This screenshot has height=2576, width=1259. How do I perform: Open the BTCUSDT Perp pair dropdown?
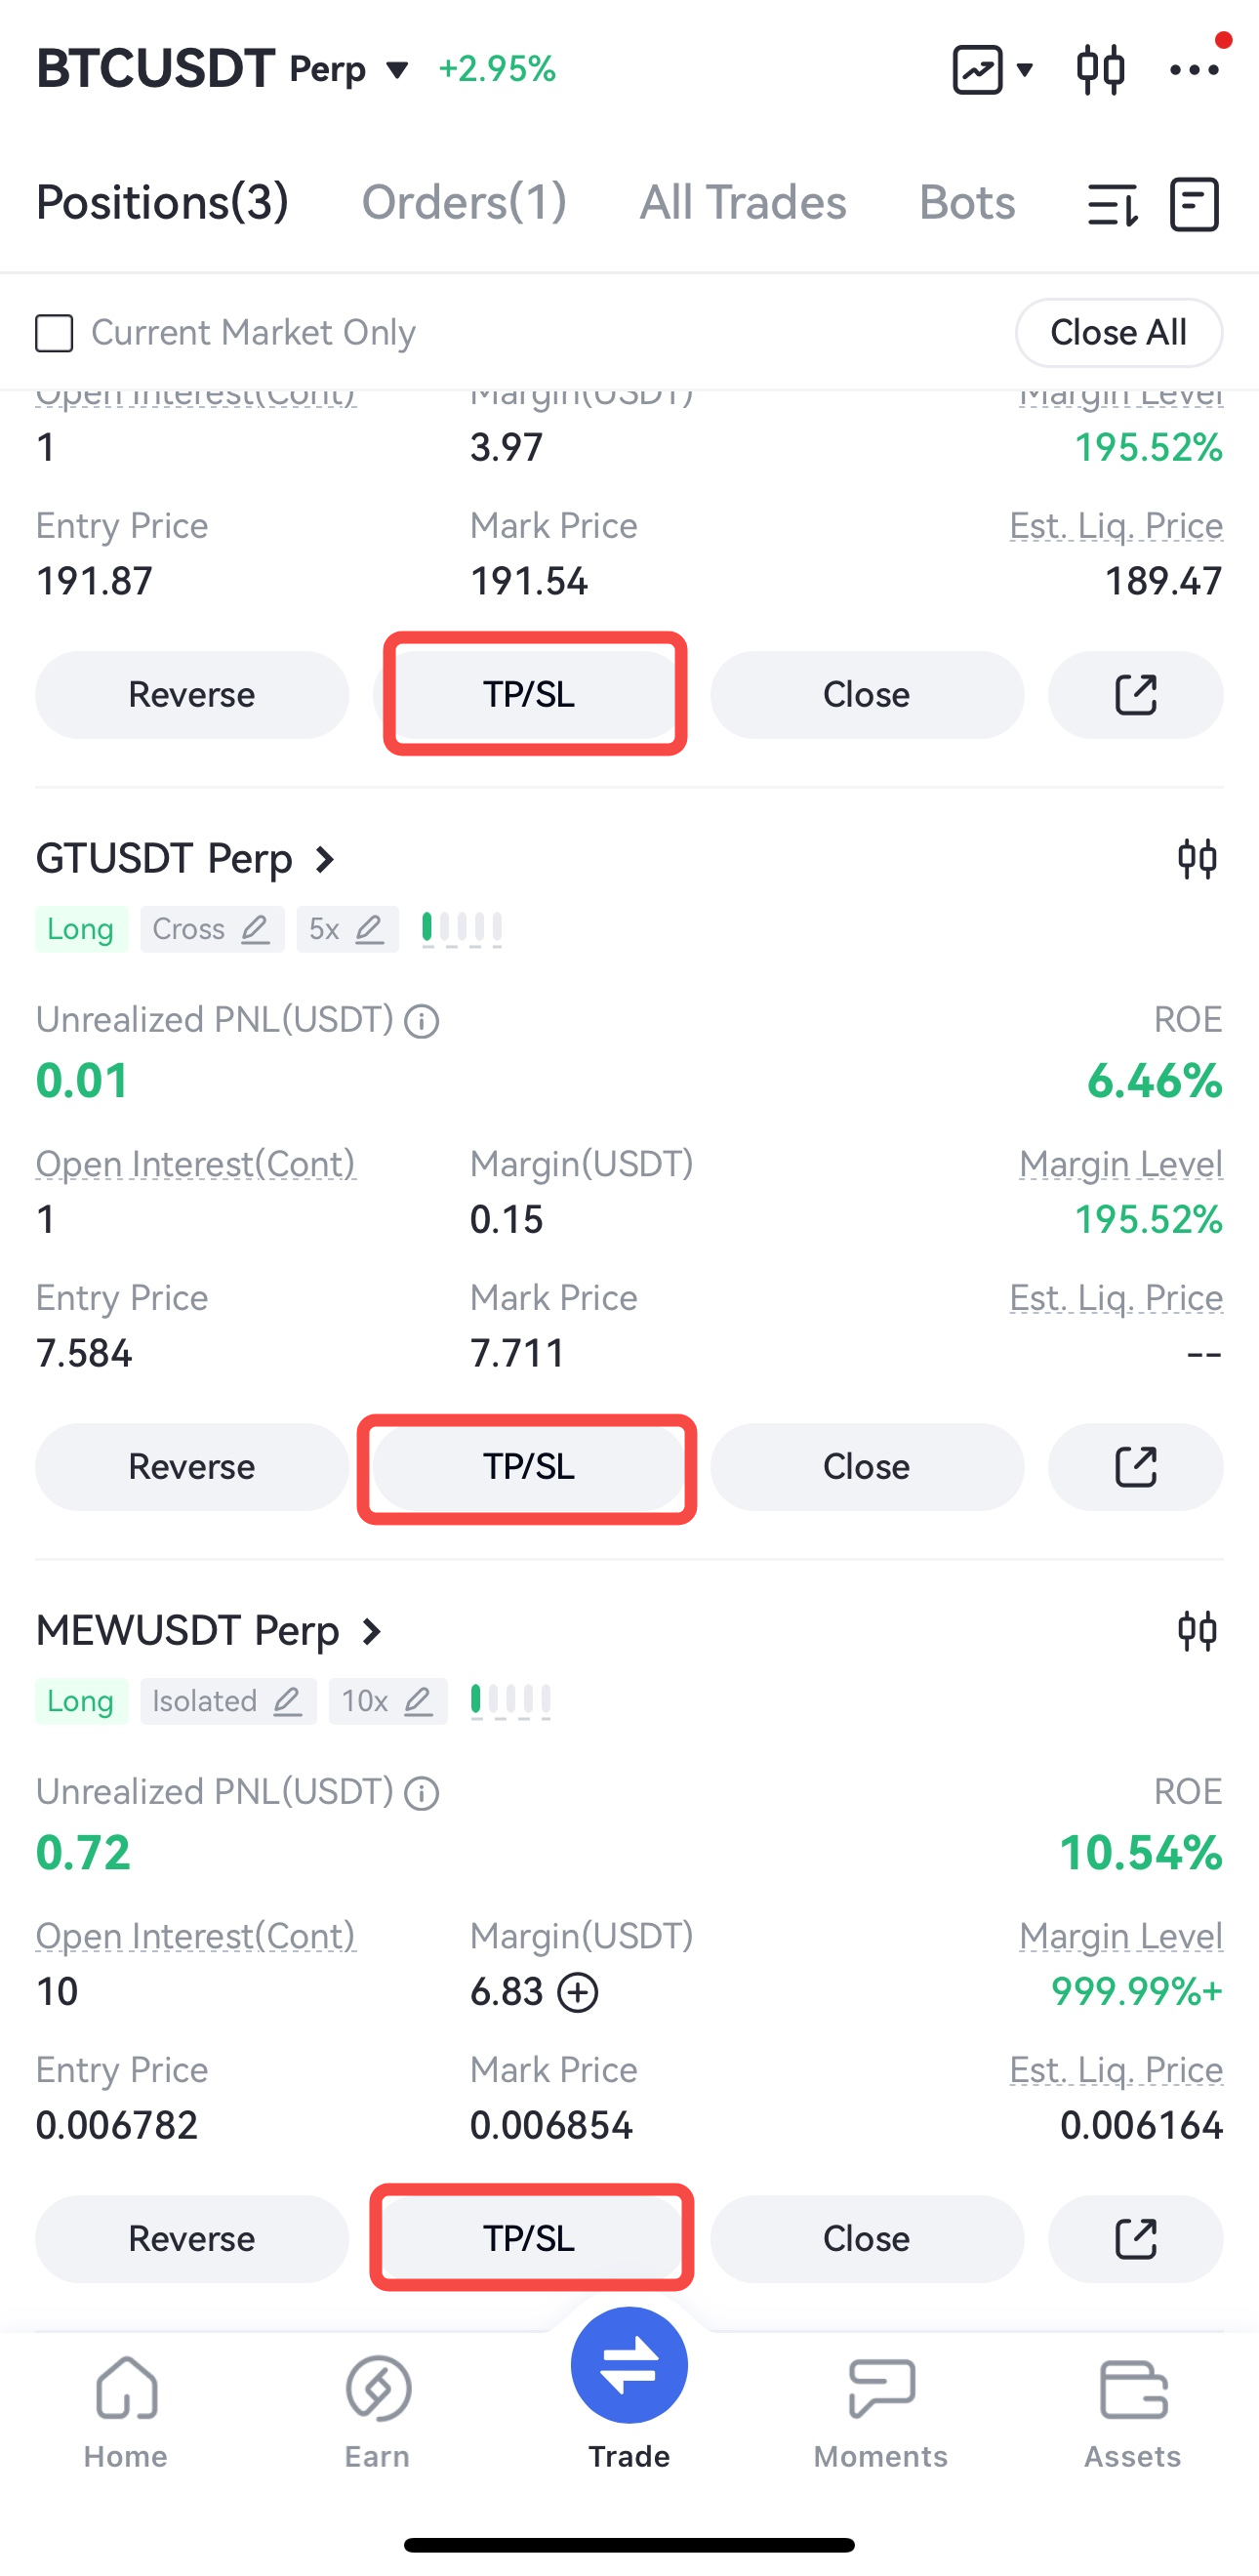click(398, 70)
